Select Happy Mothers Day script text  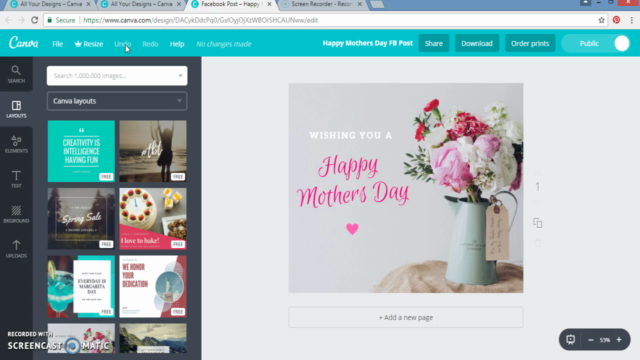353,181
